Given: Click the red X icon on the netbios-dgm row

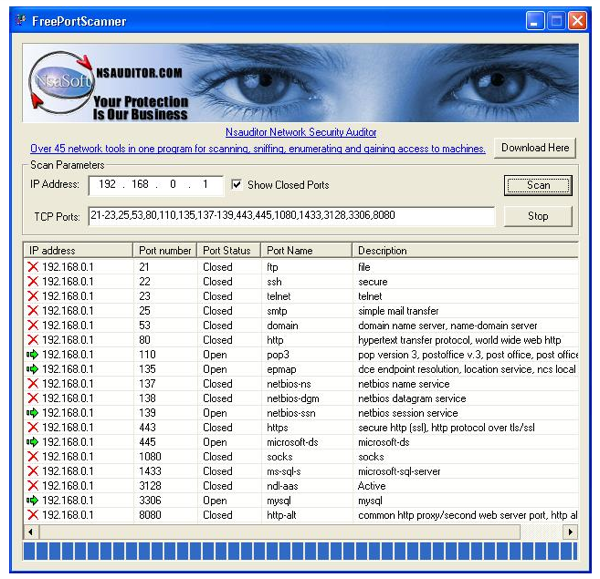Looking at the screenshot, I should pyautogui.click(x=33, y=398).
